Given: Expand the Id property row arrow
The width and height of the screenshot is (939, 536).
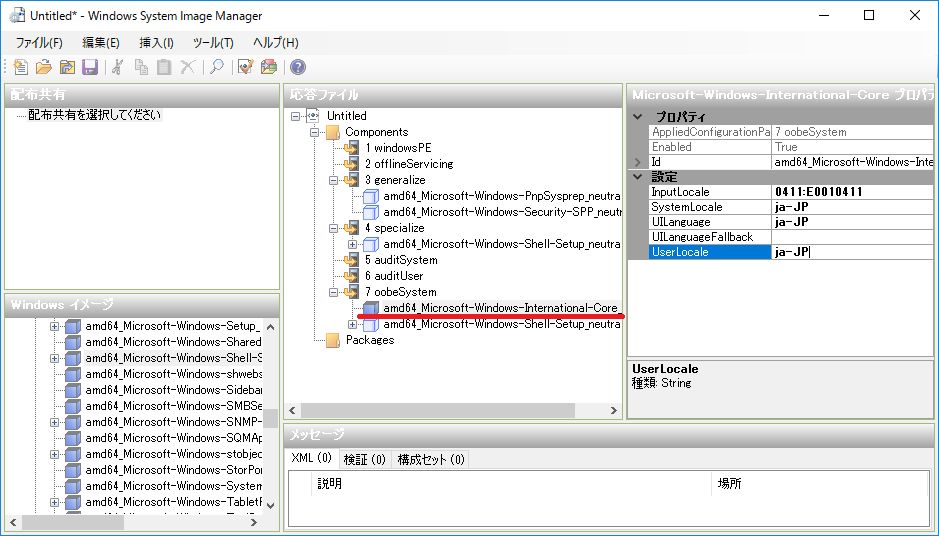Looking at the screenshot, I should pos(638,162).
